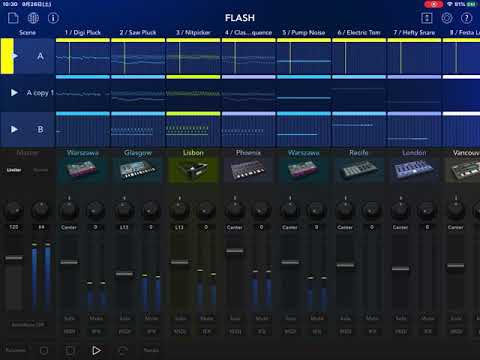Adjust the master volume fader
The height and width of the screenshot is (360, 480).
[x=14, y=258]
